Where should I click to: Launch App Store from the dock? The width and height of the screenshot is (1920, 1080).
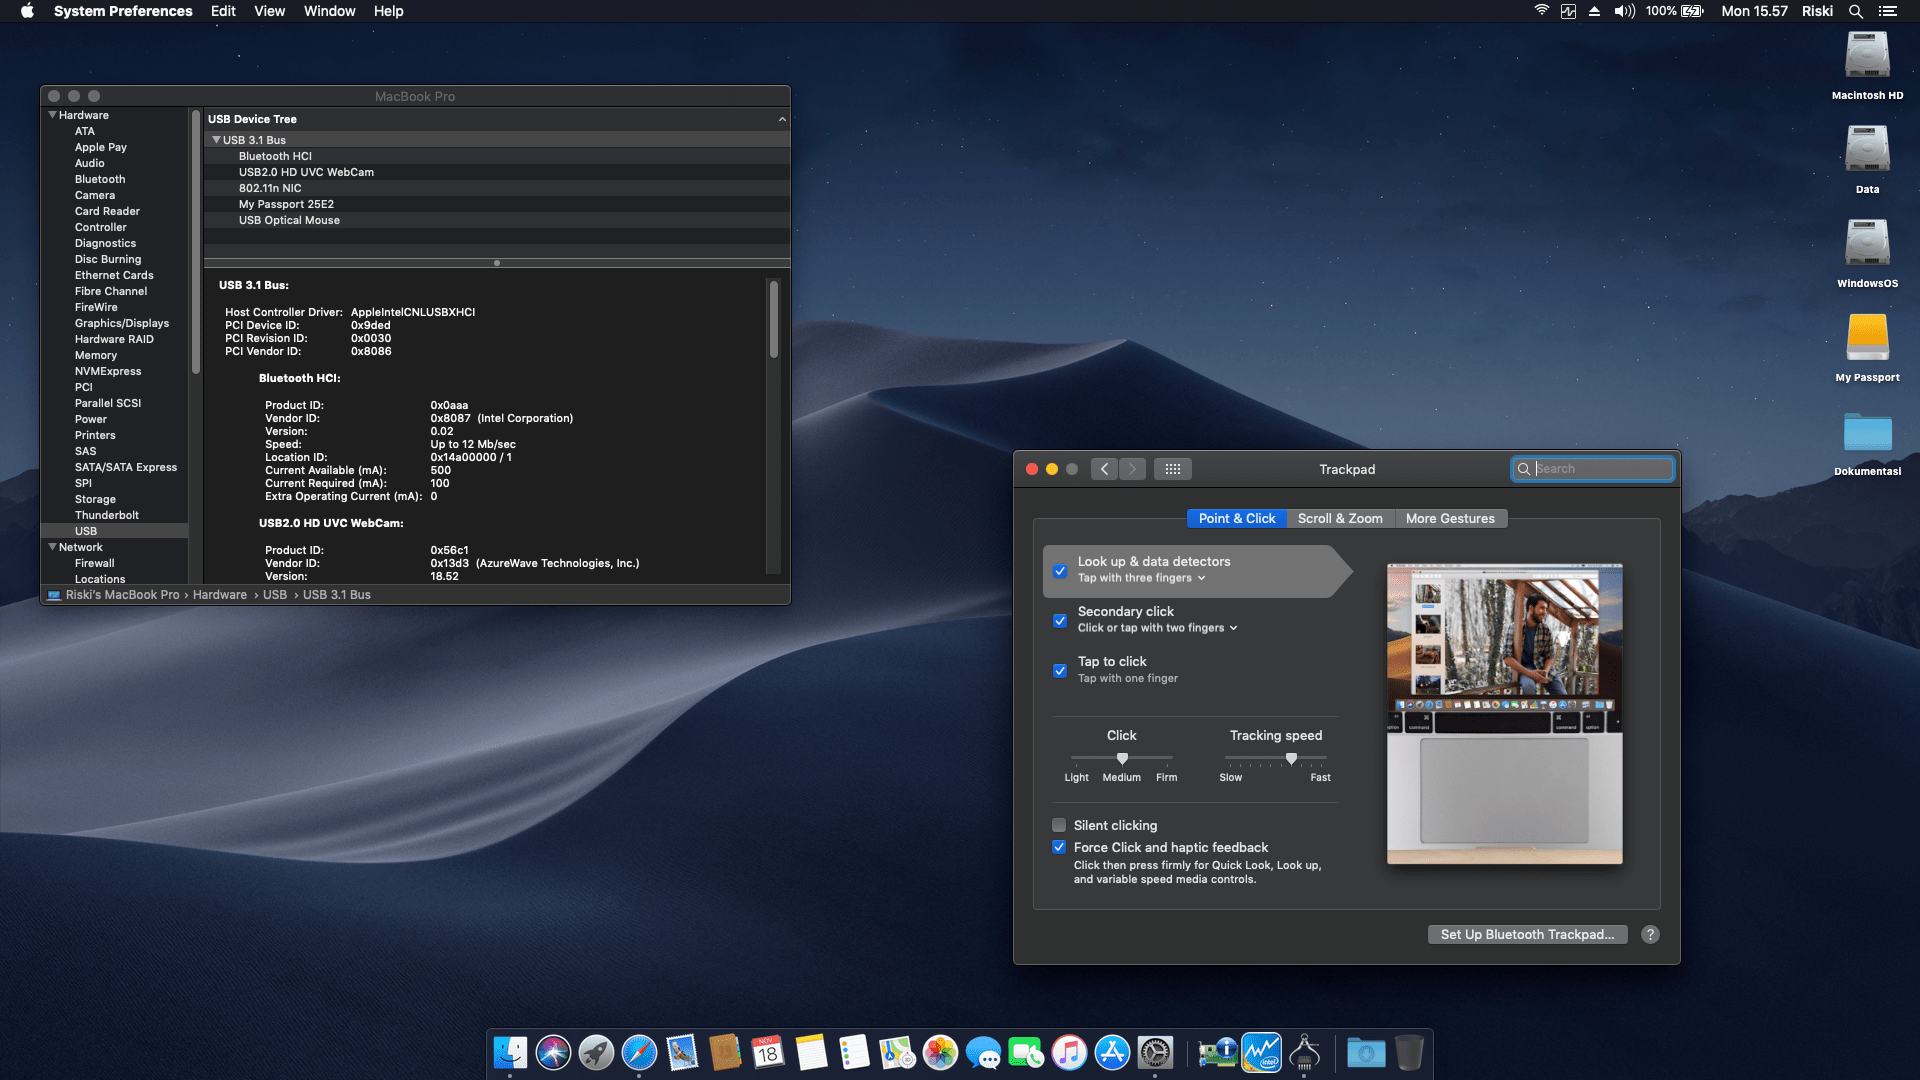point(1112,1053)
